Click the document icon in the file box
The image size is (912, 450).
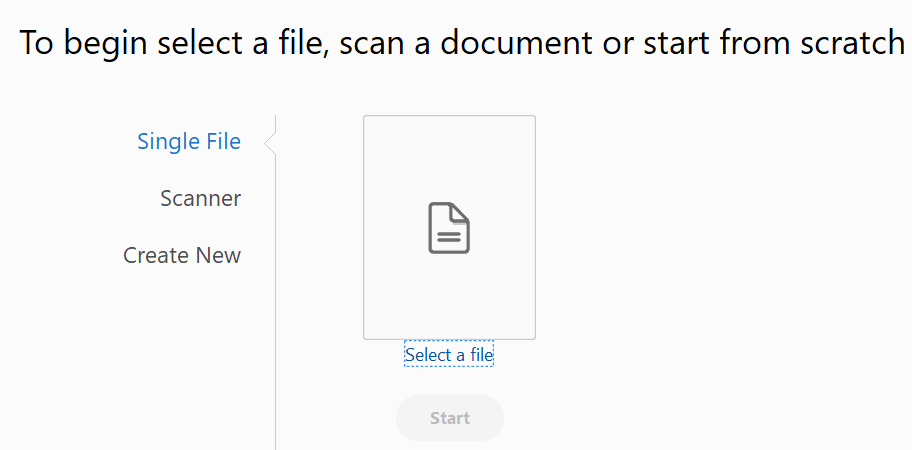[449, 228]
